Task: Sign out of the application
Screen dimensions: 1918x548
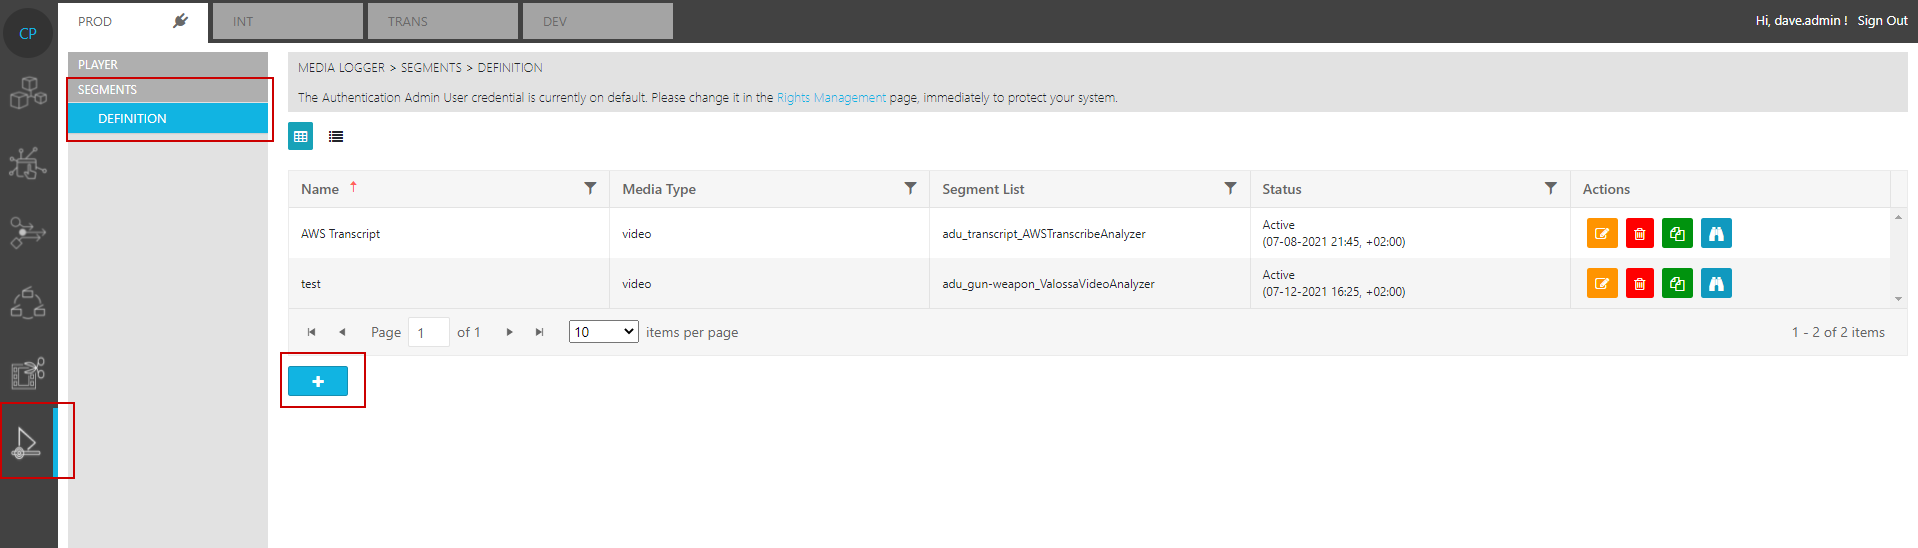Action: pyautogui.click(x=1882, y=21)
